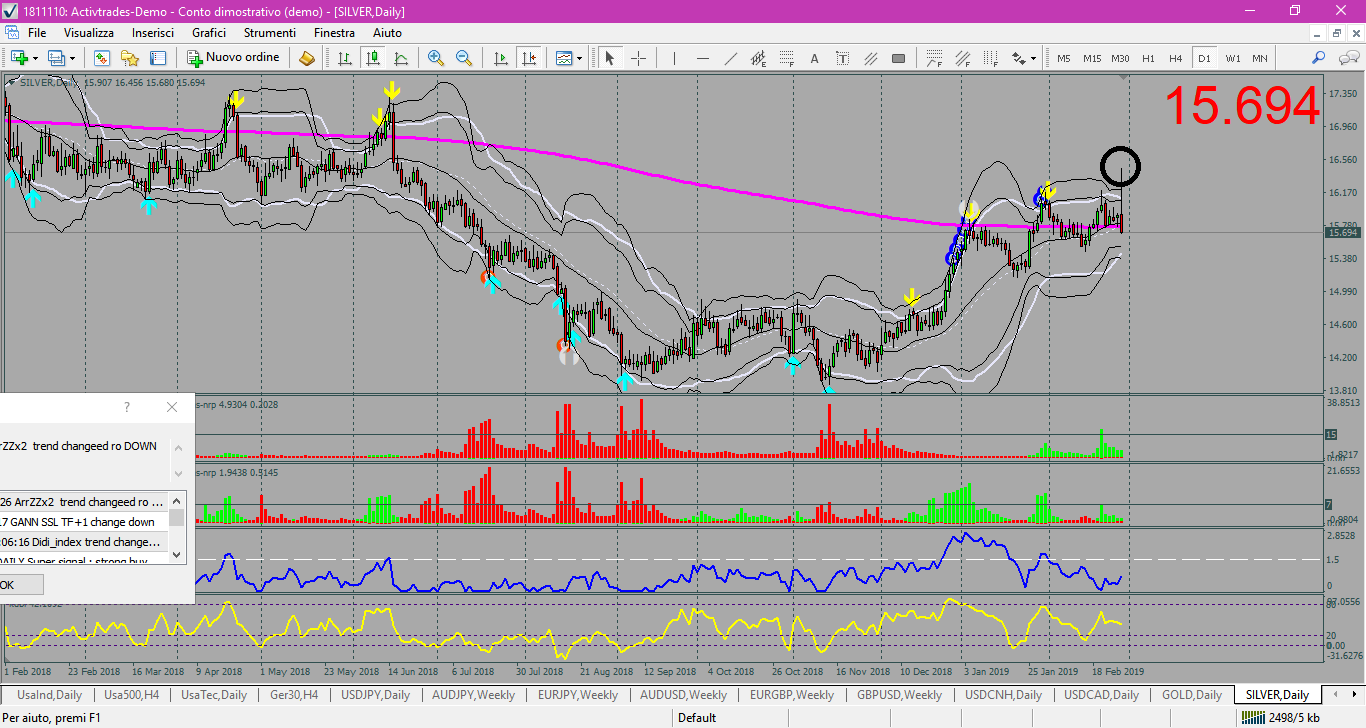Click the alert dialog help question mark

click(127, 407)
